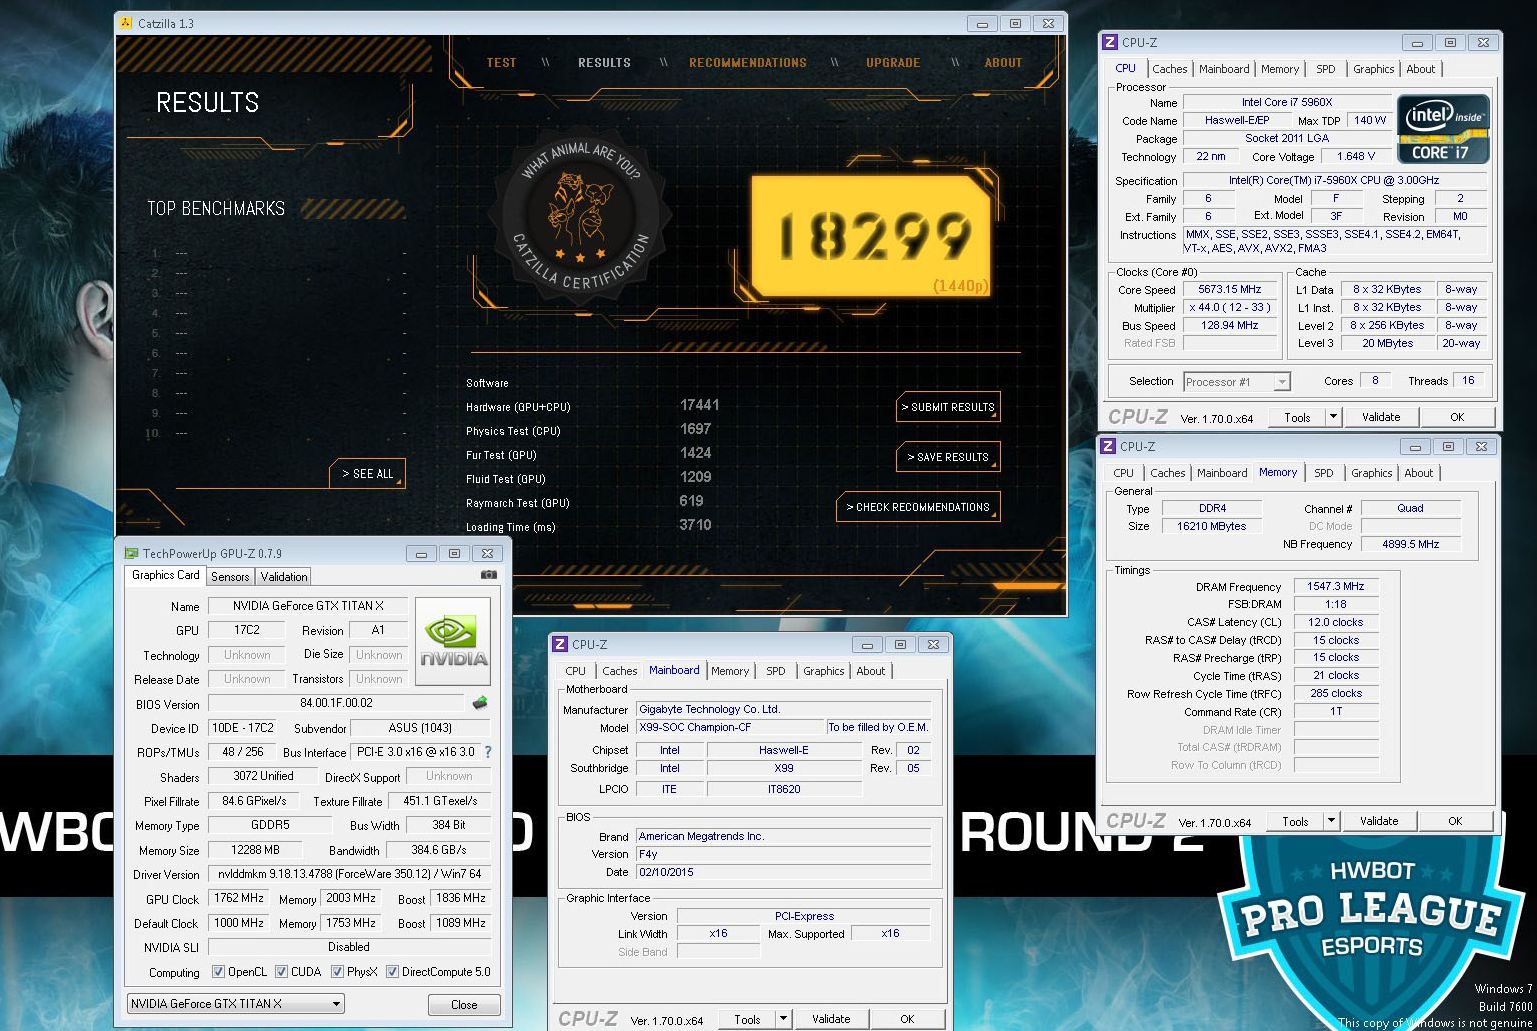Screen dimensions: 1537x1031
Task: Click Tools button in CPU-Z Mainboard window
Action: click(747, 1019)
